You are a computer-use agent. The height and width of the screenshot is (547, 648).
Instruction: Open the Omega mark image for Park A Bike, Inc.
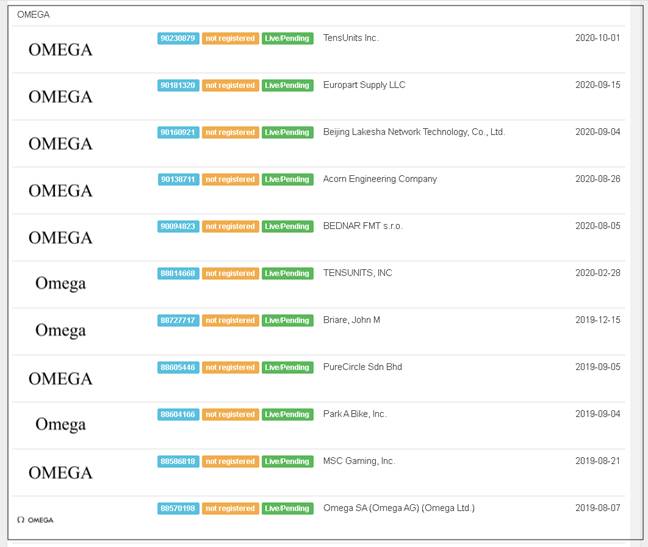click(60, 425)
